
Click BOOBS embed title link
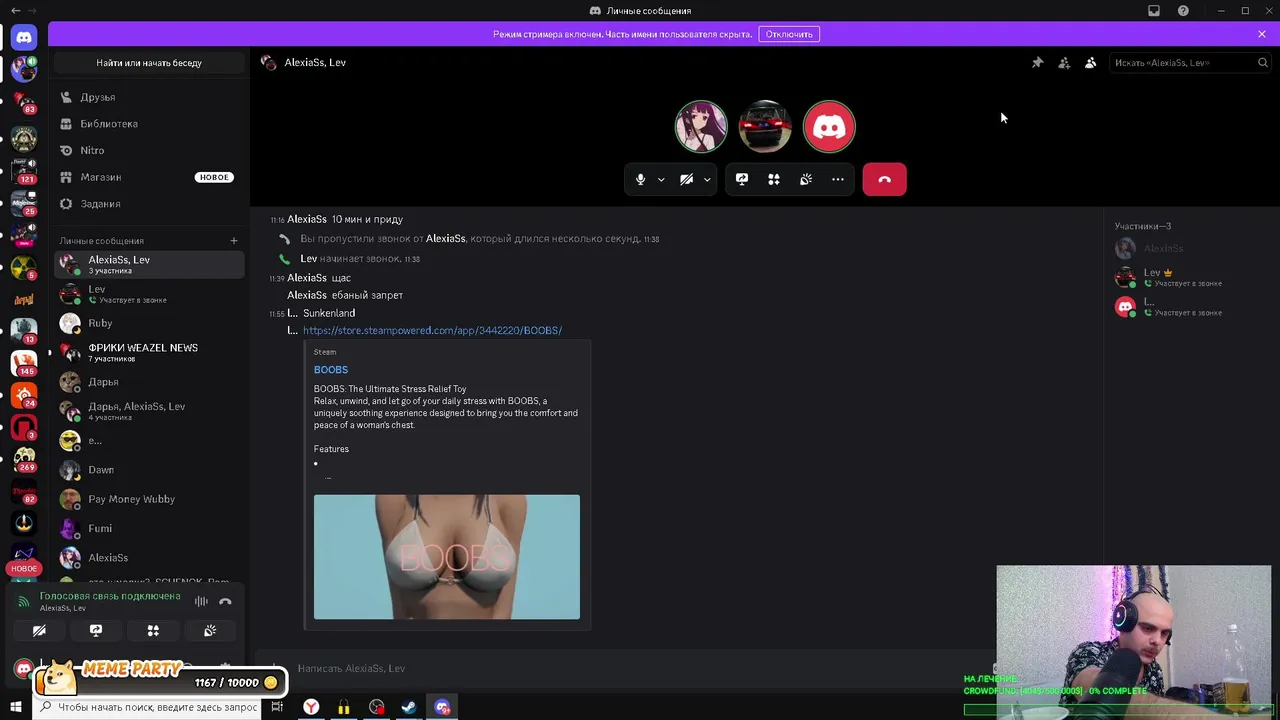331,370
